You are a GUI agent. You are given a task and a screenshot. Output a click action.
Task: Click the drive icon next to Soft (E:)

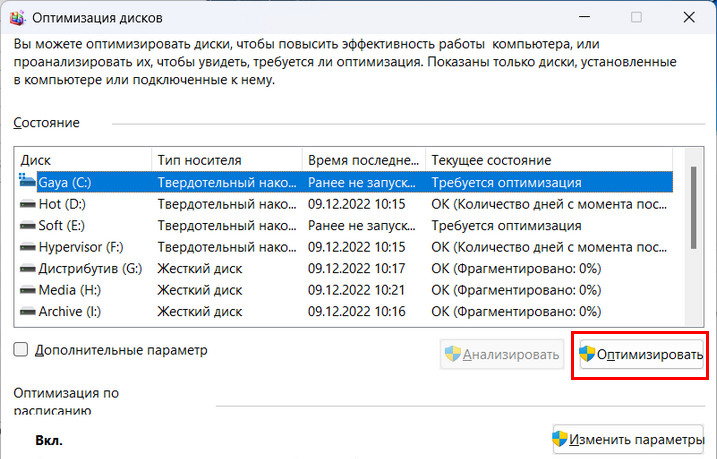click(27, 225)
